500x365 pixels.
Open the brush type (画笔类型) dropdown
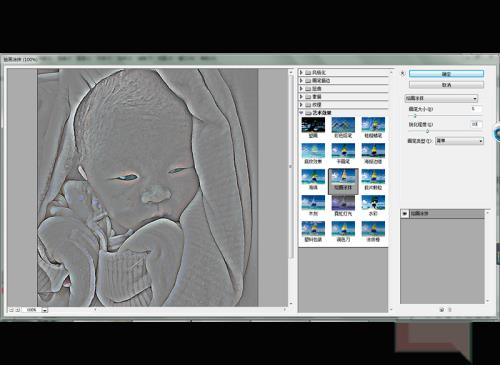(459, 141)
